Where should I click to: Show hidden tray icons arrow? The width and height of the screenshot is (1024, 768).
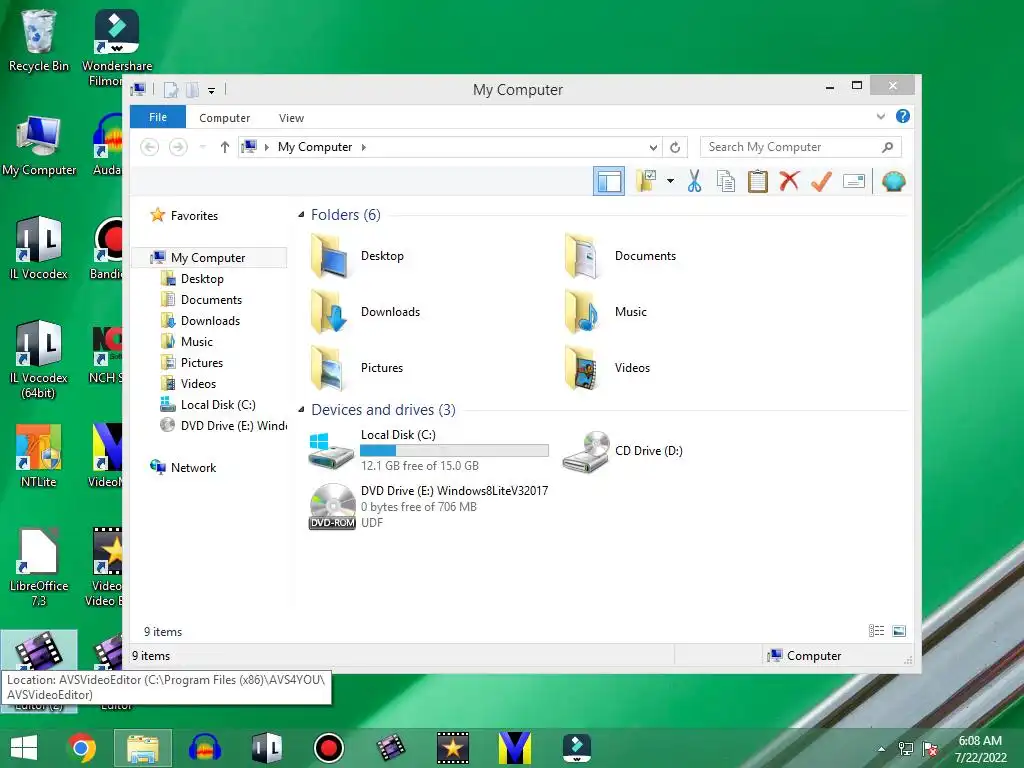coord(882,748)
